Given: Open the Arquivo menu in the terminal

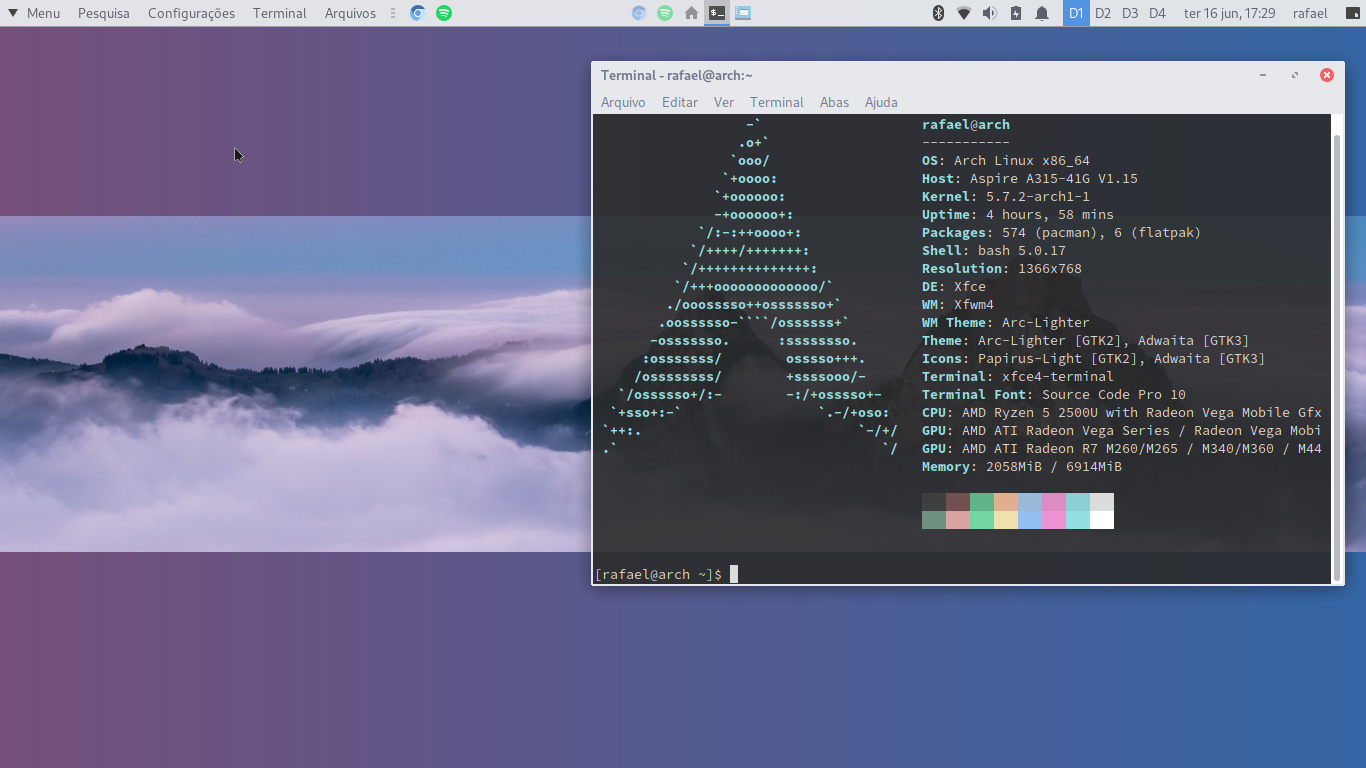Looking at the screenshot, I should click(623, 102).
